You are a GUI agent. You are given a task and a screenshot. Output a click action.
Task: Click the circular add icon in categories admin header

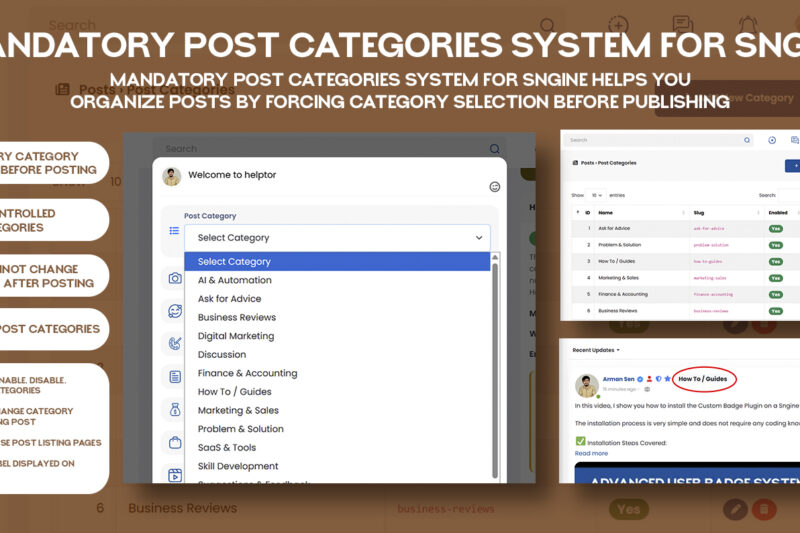pyautogui.click(x=772, y=140)
